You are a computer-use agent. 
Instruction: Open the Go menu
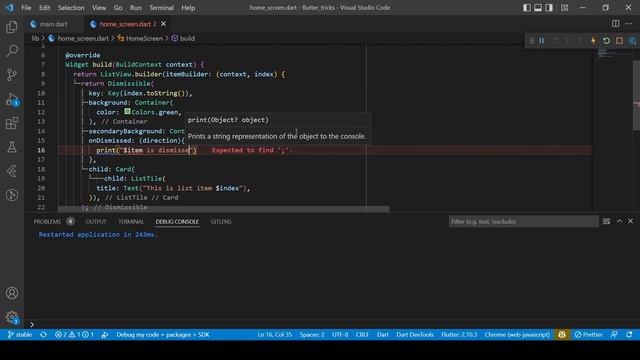tap(118, 8)
